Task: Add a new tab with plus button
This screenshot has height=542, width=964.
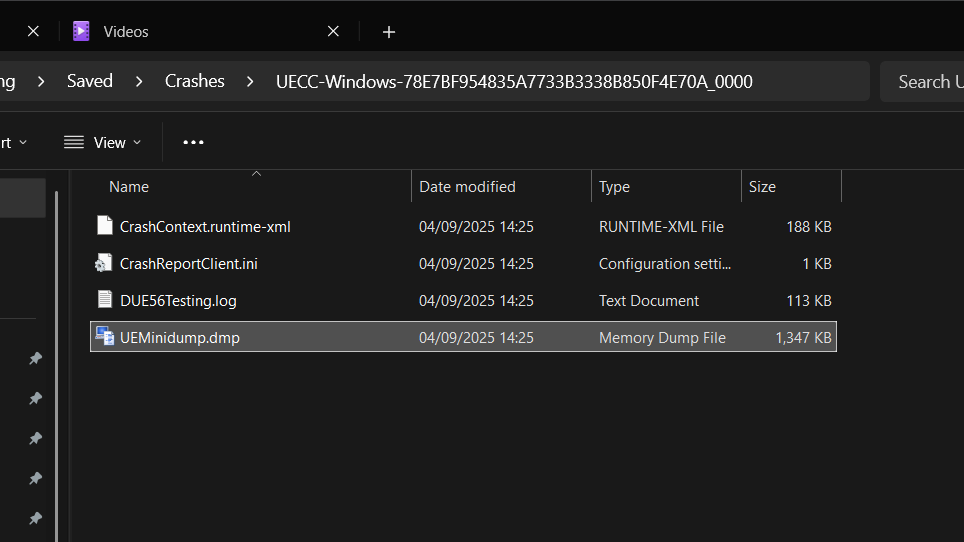Action: (389, 32)
